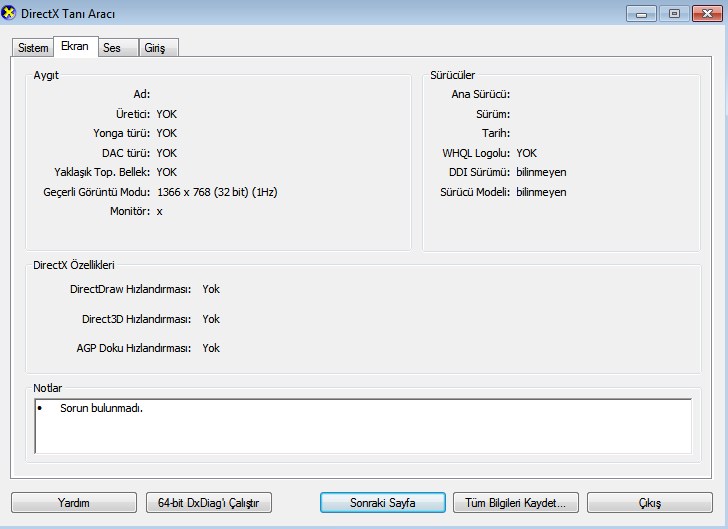Switch to the Sistem tab

pos(32,48)
